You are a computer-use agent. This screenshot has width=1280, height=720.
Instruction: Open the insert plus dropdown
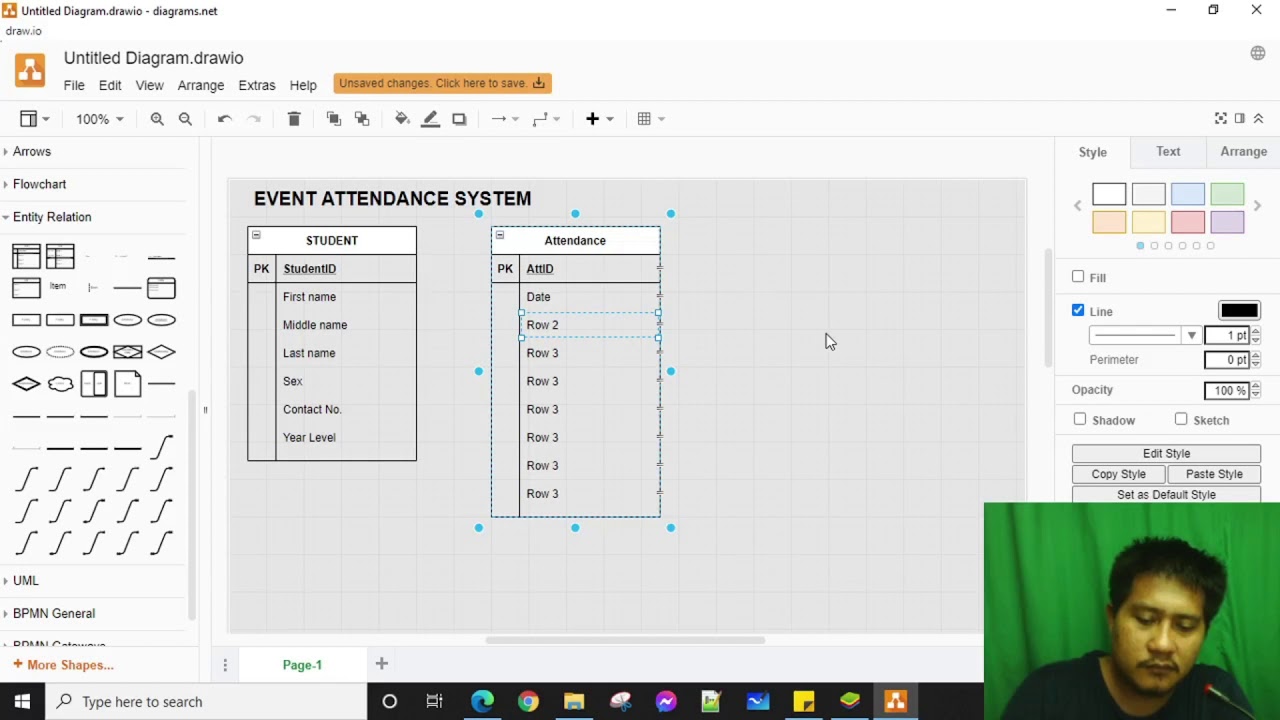point(600,119)
